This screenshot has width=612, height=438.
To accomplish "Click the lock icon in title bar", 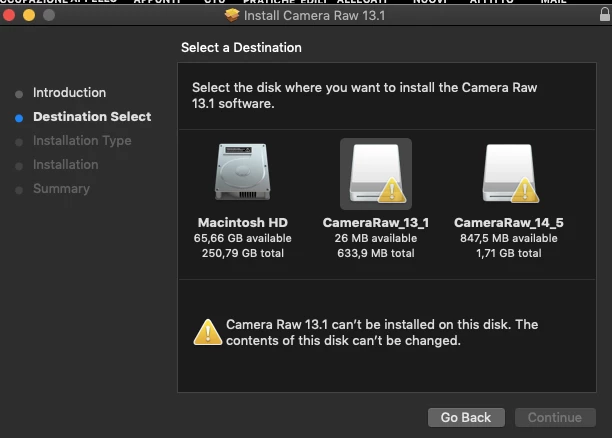I will tap(605, 15).
